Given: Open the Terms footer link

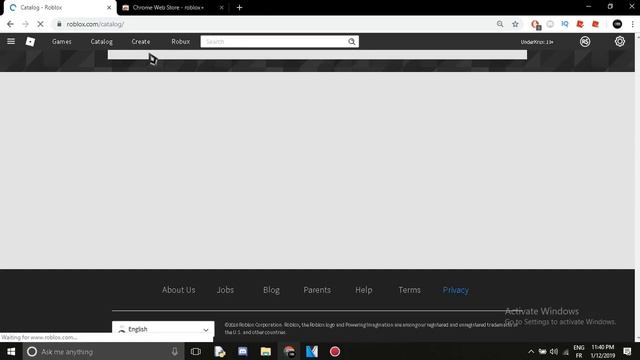Looking at the screenshot, I should coord(409,290).
